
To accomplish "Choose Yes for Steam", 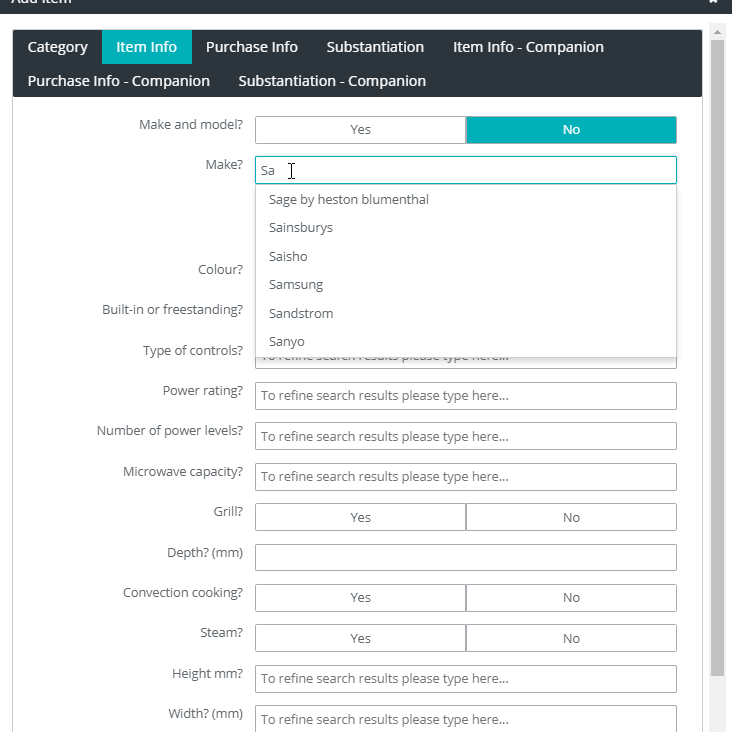I will 360,638.
